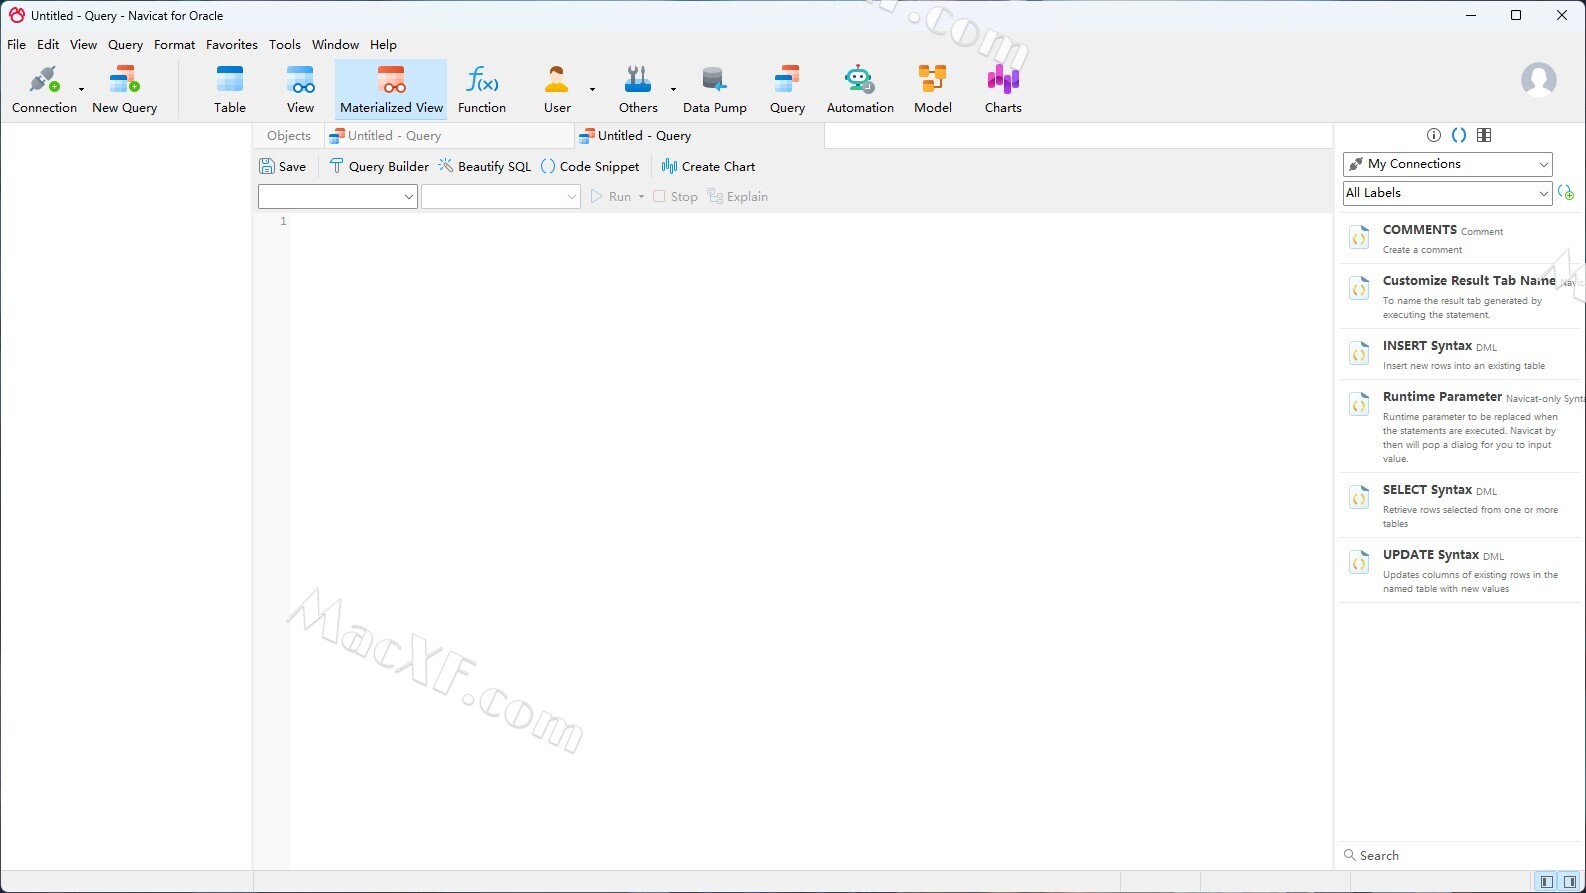Open the Help menu

point(383,45)
